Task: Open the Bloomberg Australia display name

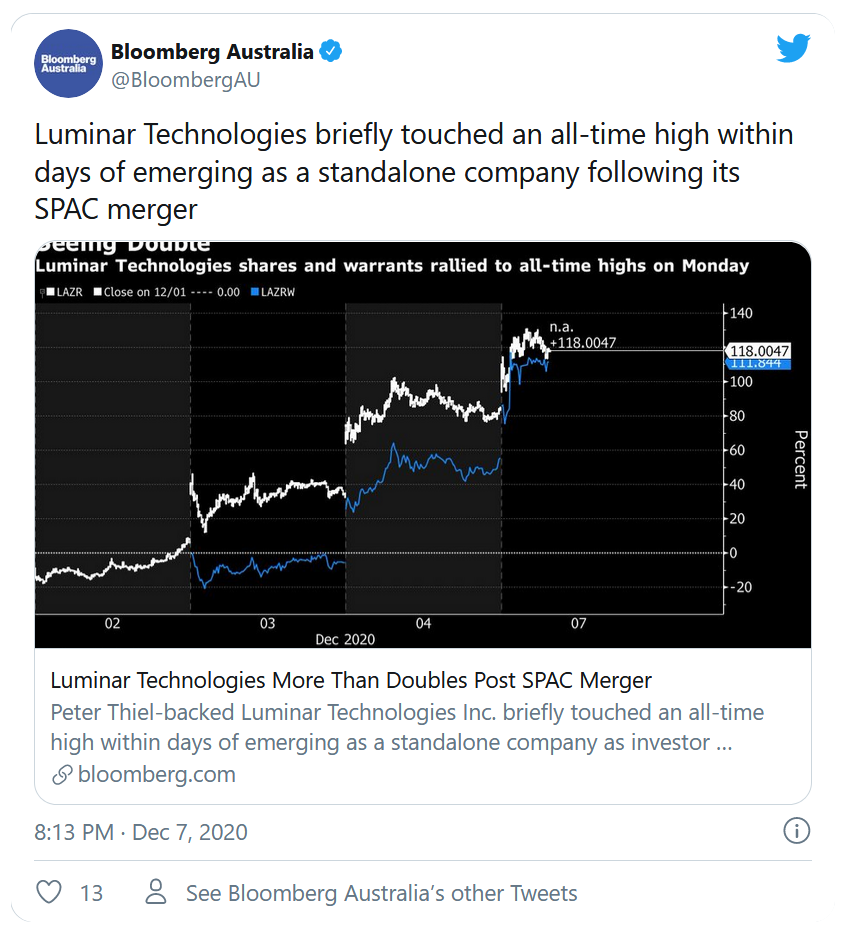Action: point(212,52)
